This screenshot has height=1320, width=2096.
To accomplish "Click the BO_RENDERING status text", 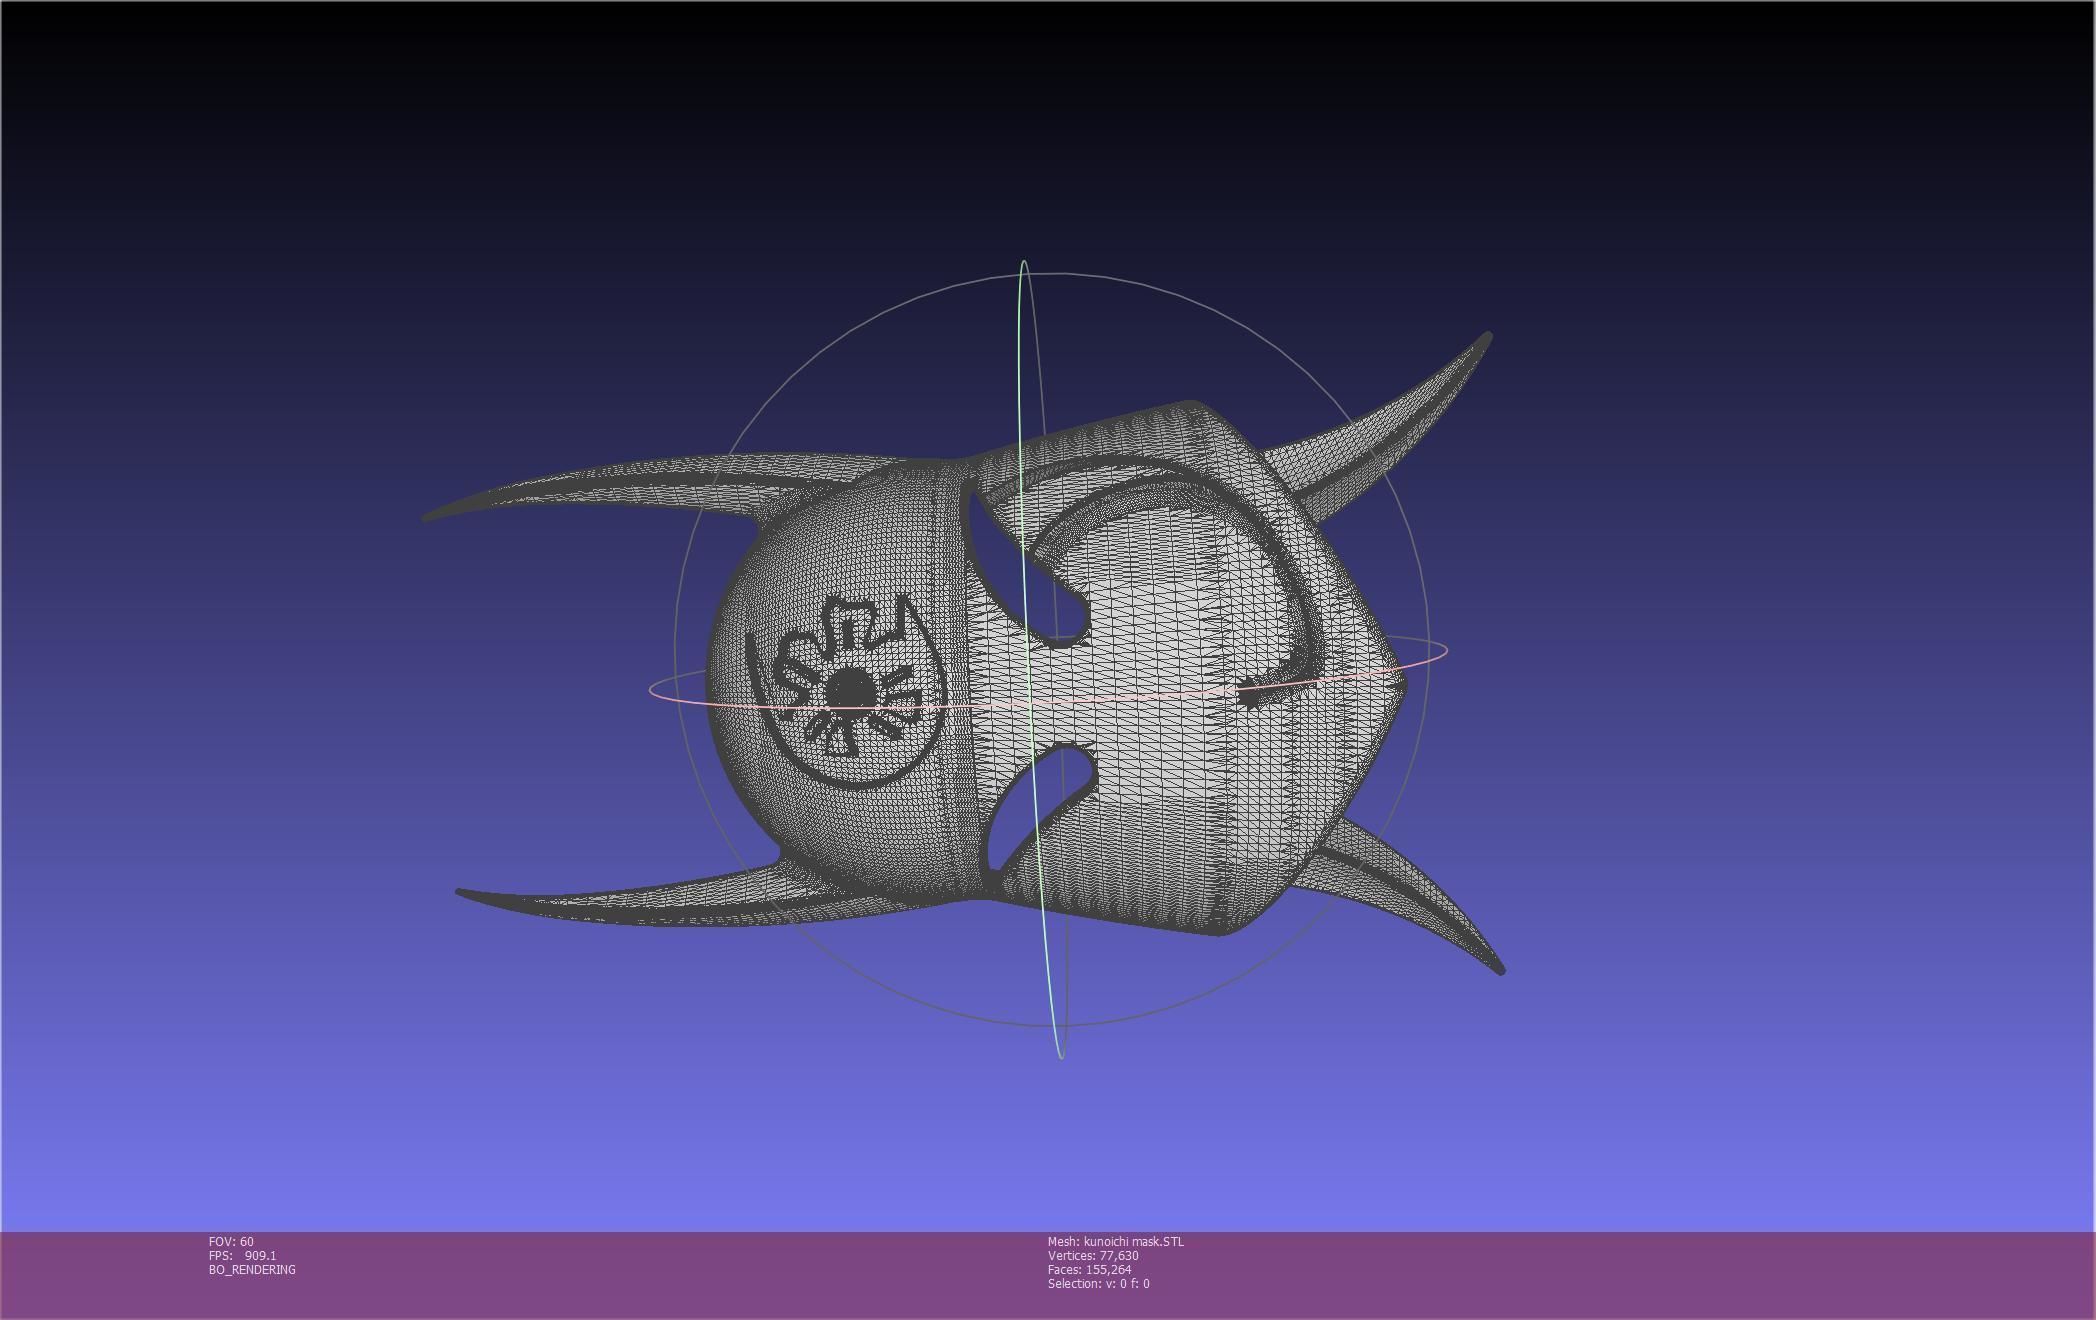I will 252,1270.
